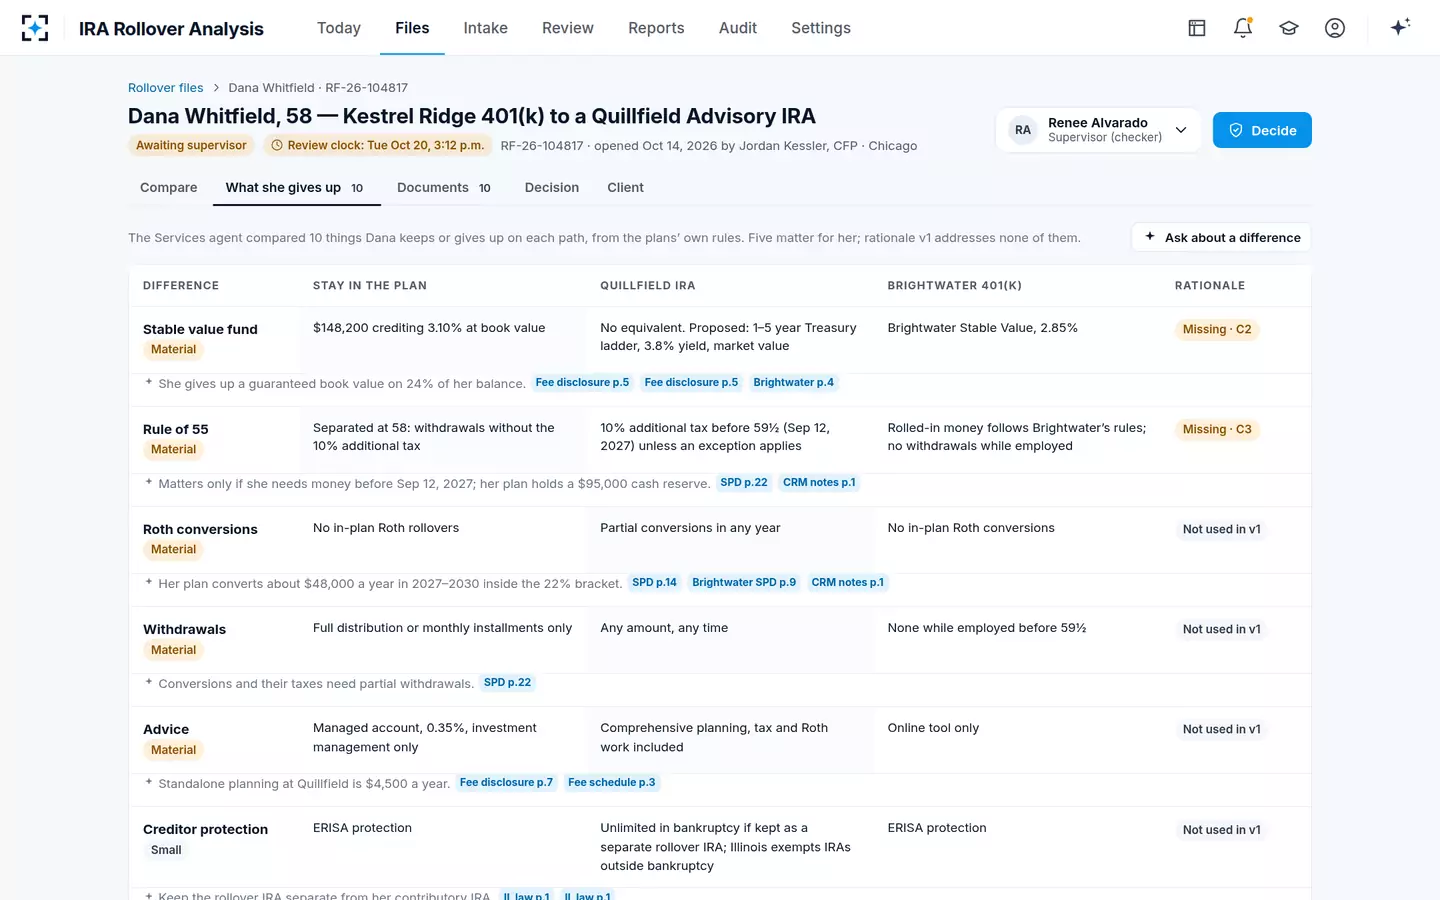Click the Missing · C2 rationale badge
This screenshot has height=900, width=1440.
pyautogui.click(x=1217, y=330)
